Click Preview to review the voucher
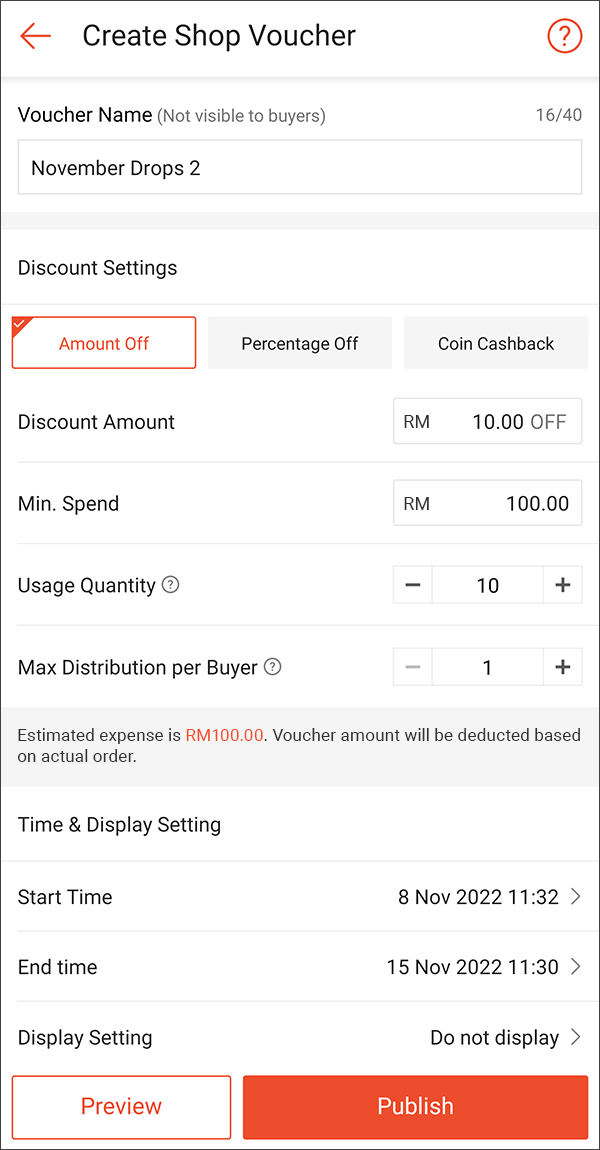Screen dimensions: 600x1150 120,1106
